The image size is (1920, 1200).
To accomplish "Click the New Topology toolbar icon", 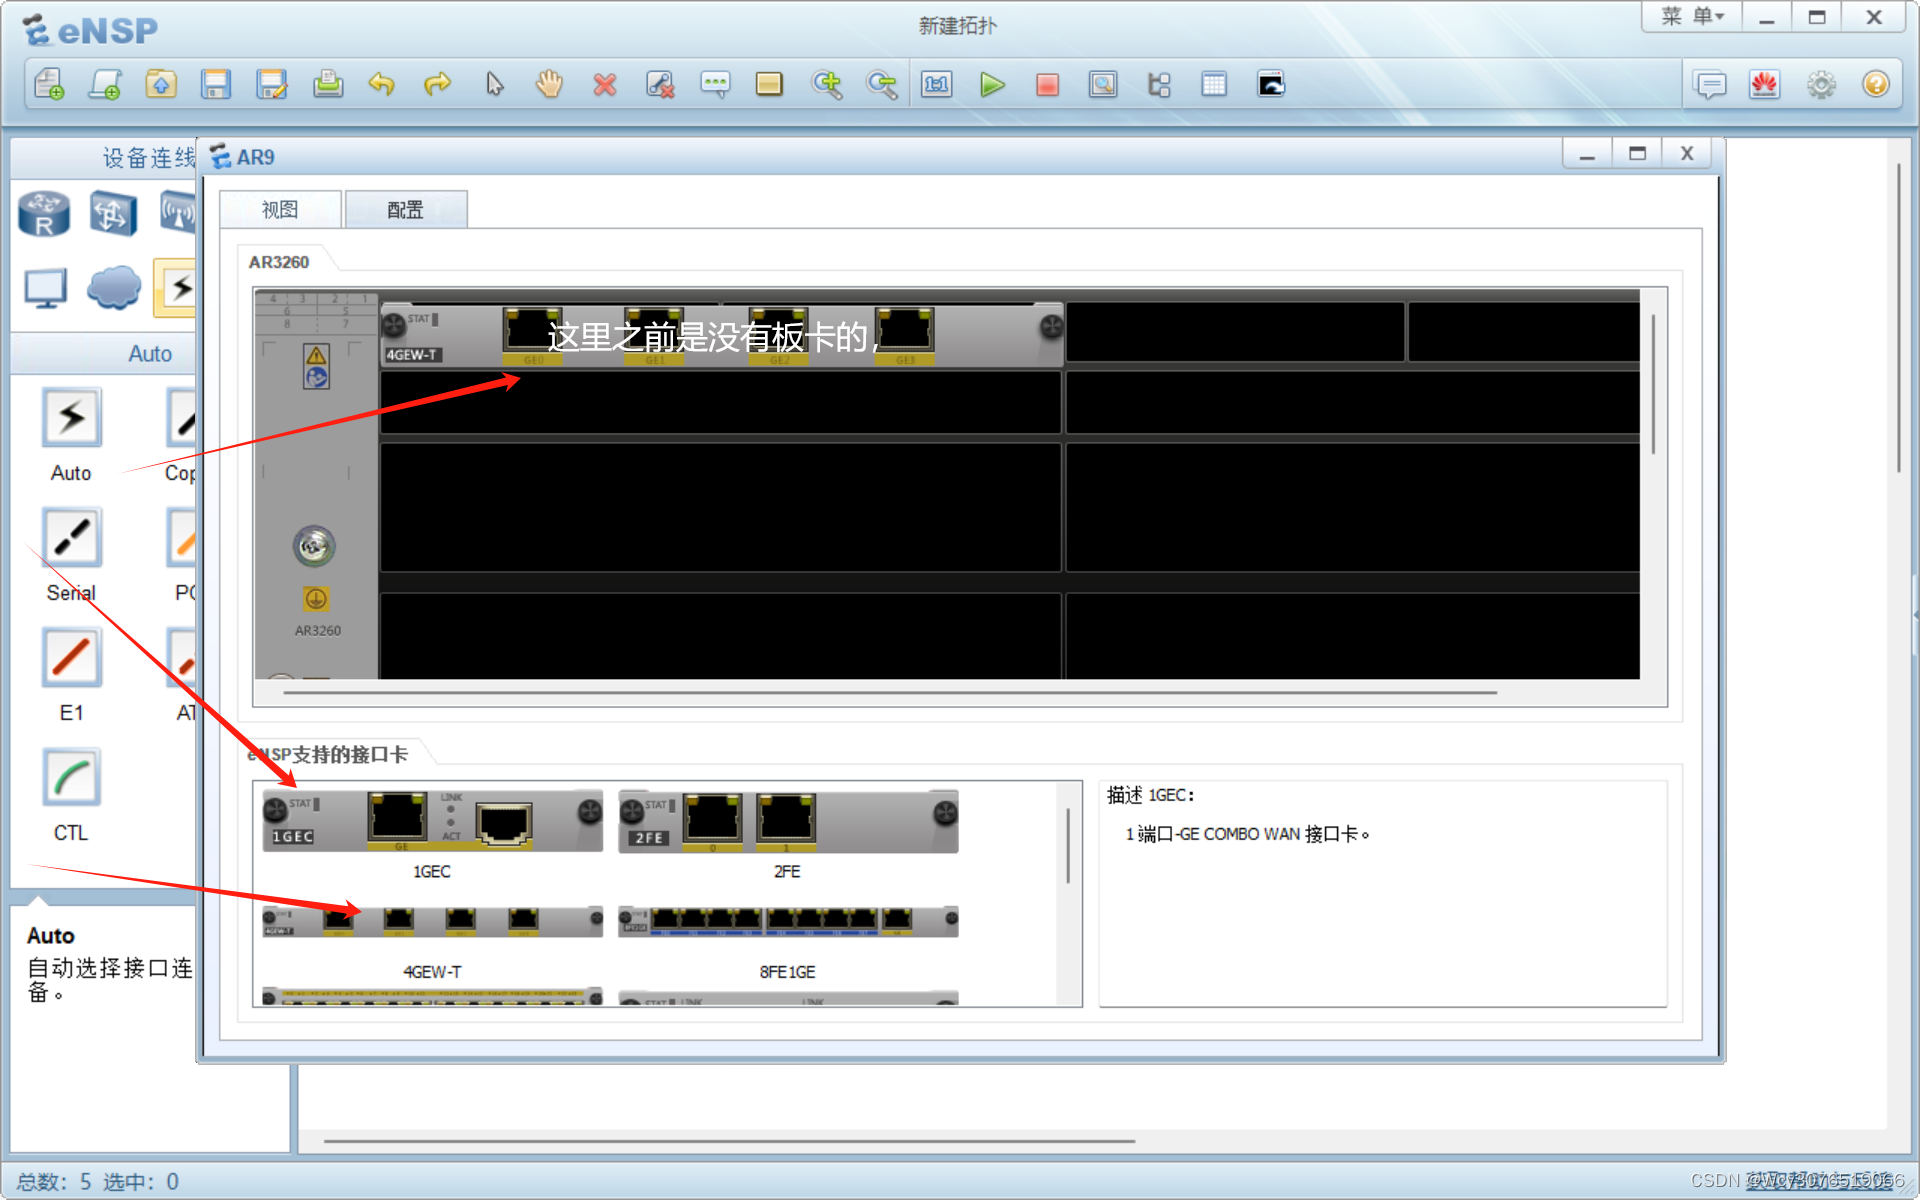I will point(49,85).
